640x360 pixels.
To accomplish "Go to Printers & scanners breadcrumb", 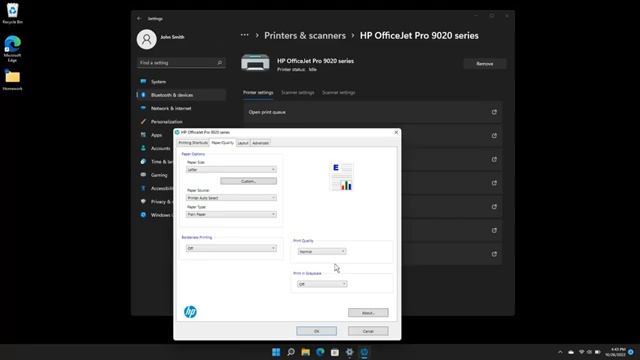I will point(305,36).
